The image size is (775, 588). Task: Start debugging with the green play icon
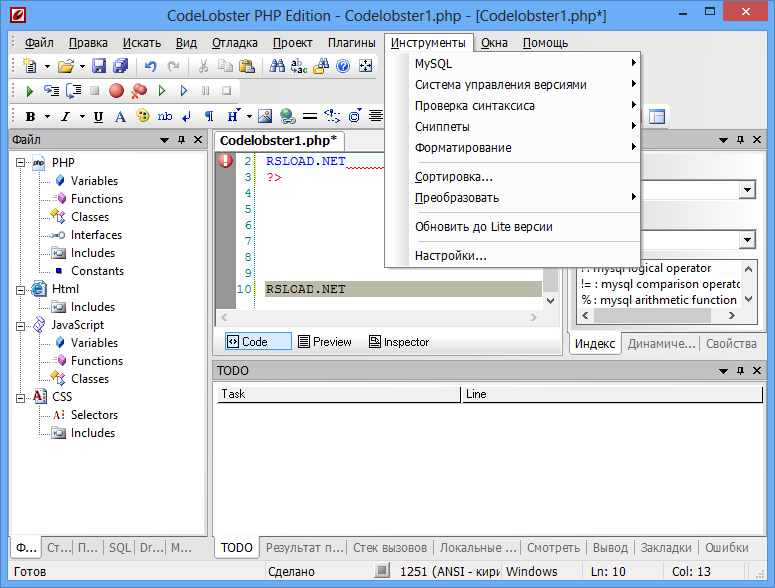[x=30, y=91]
